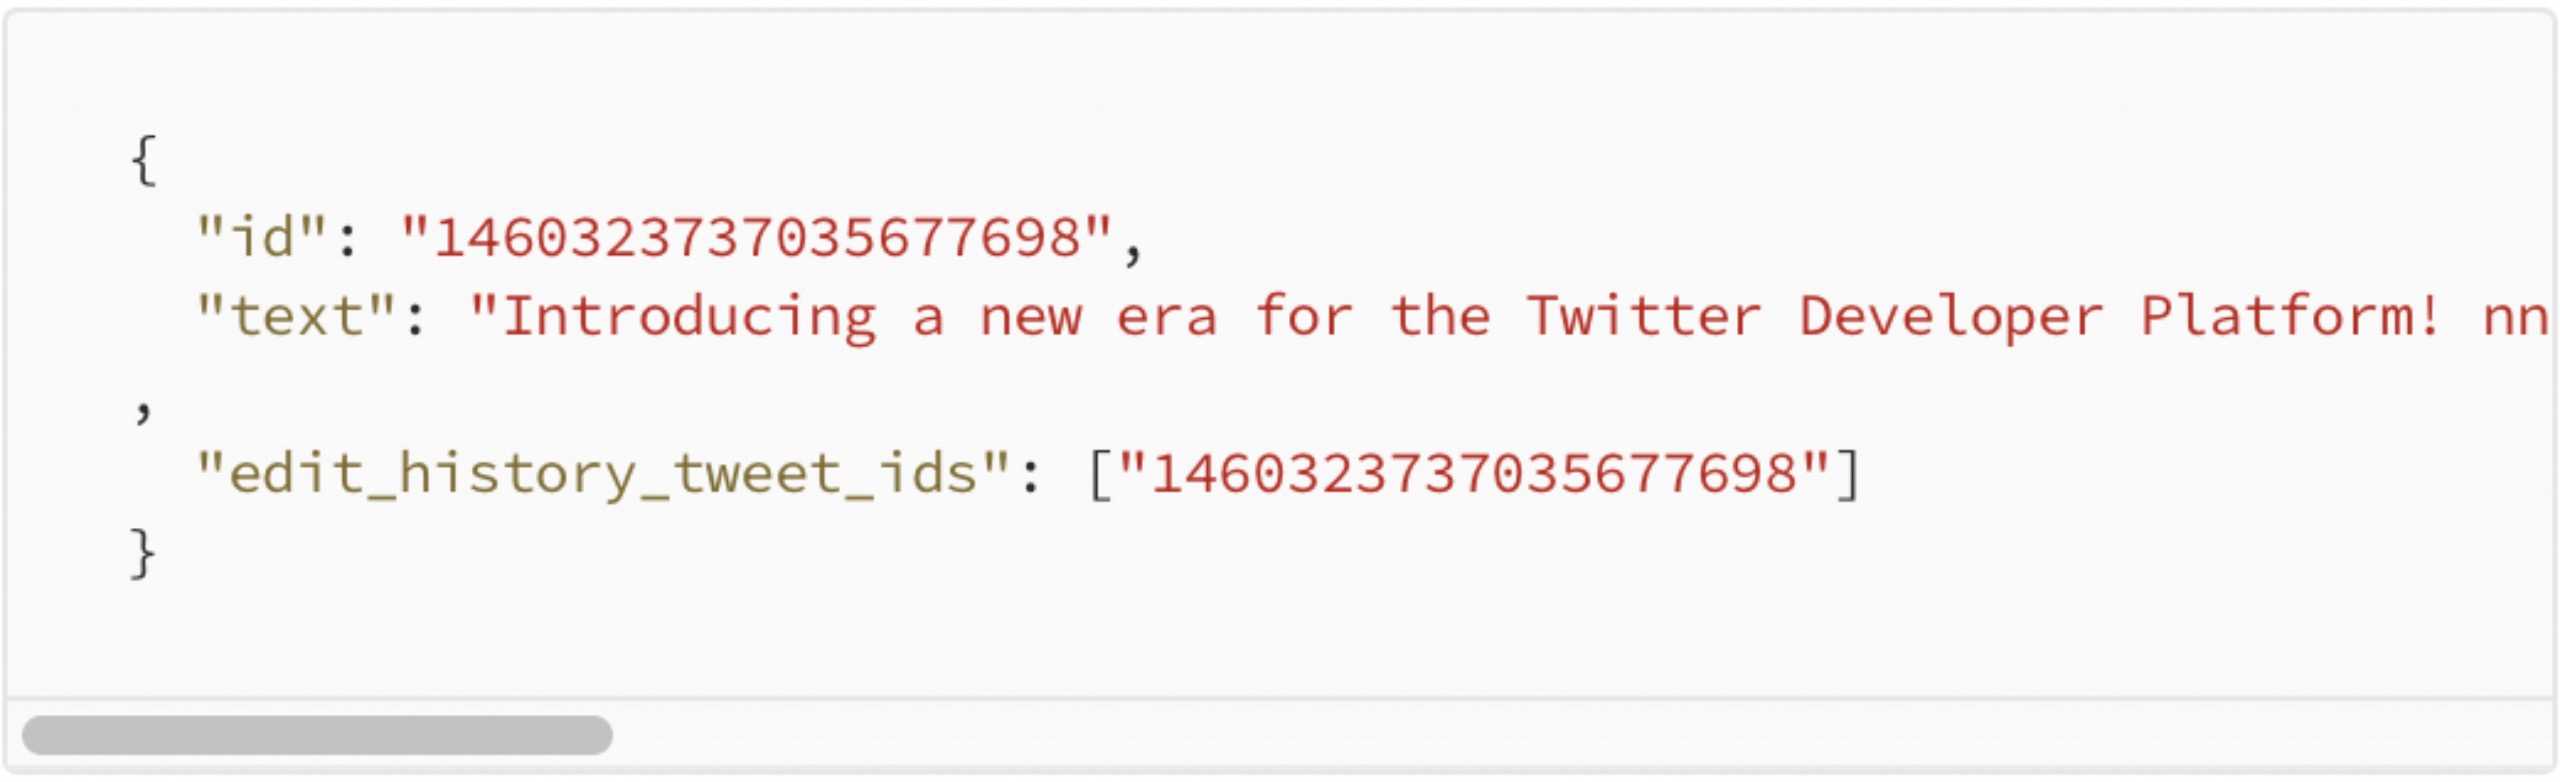
Task: Click the "edit_history_tweet_ids" key
Action: click(x=602, y=474)
